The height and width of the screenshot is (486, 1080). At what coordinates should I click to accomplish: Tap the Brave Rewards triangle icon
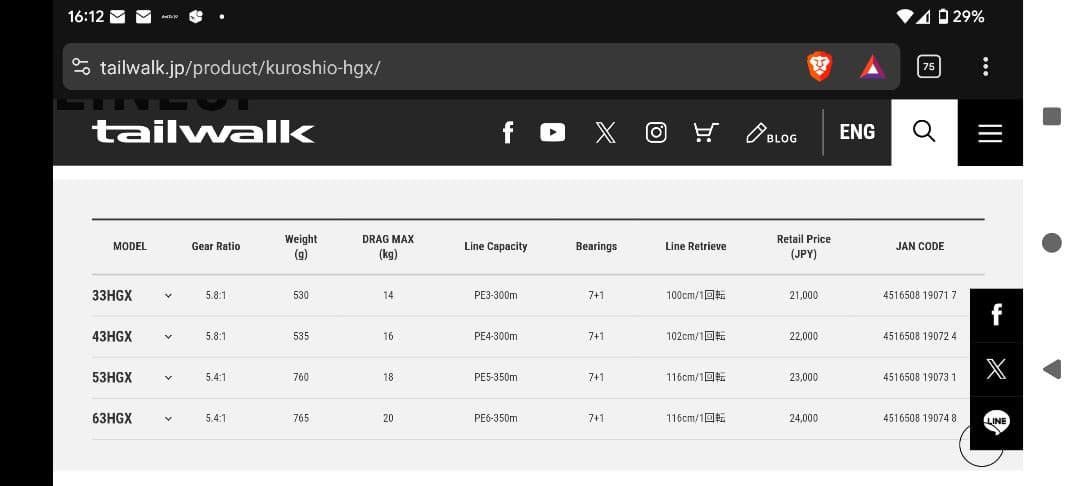[x=873, y=67]
